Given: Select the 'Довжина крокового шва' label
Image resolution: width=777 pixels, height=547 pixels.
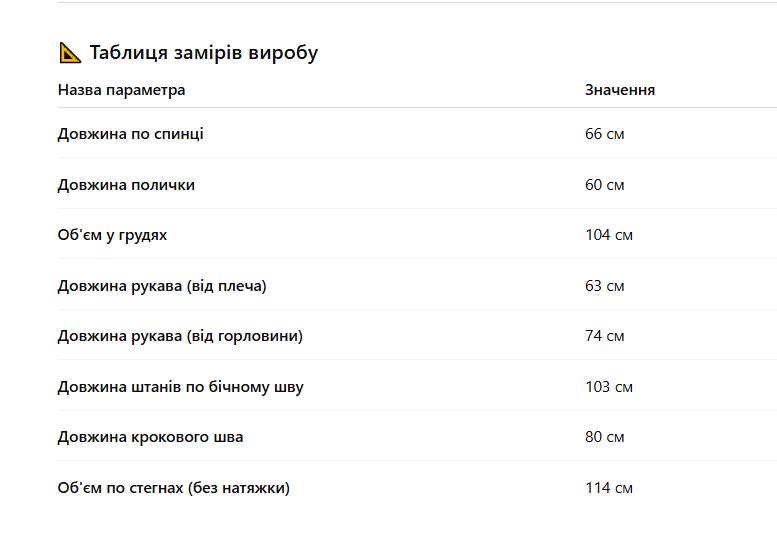Looking at the screenshot, I should coord(151,438).
